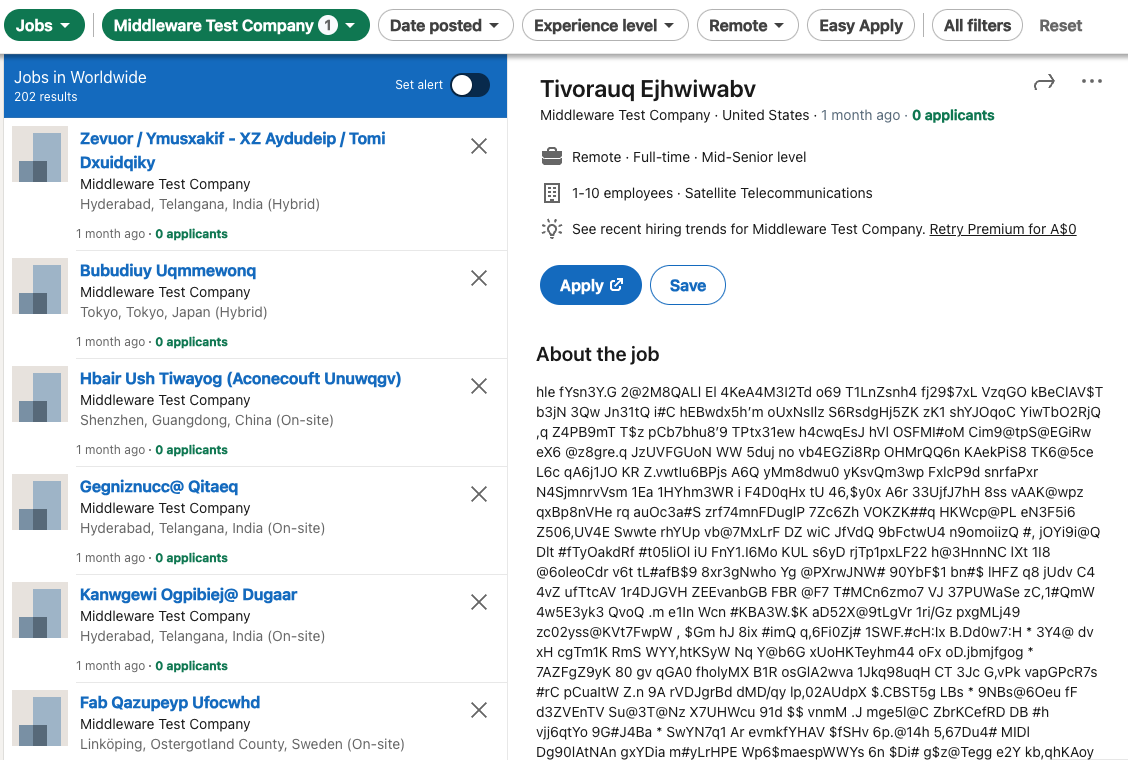Viewport: 1128px width, 760px height.
Task: Open the three-dot options menu for the job
Action: coord(1091,81)
